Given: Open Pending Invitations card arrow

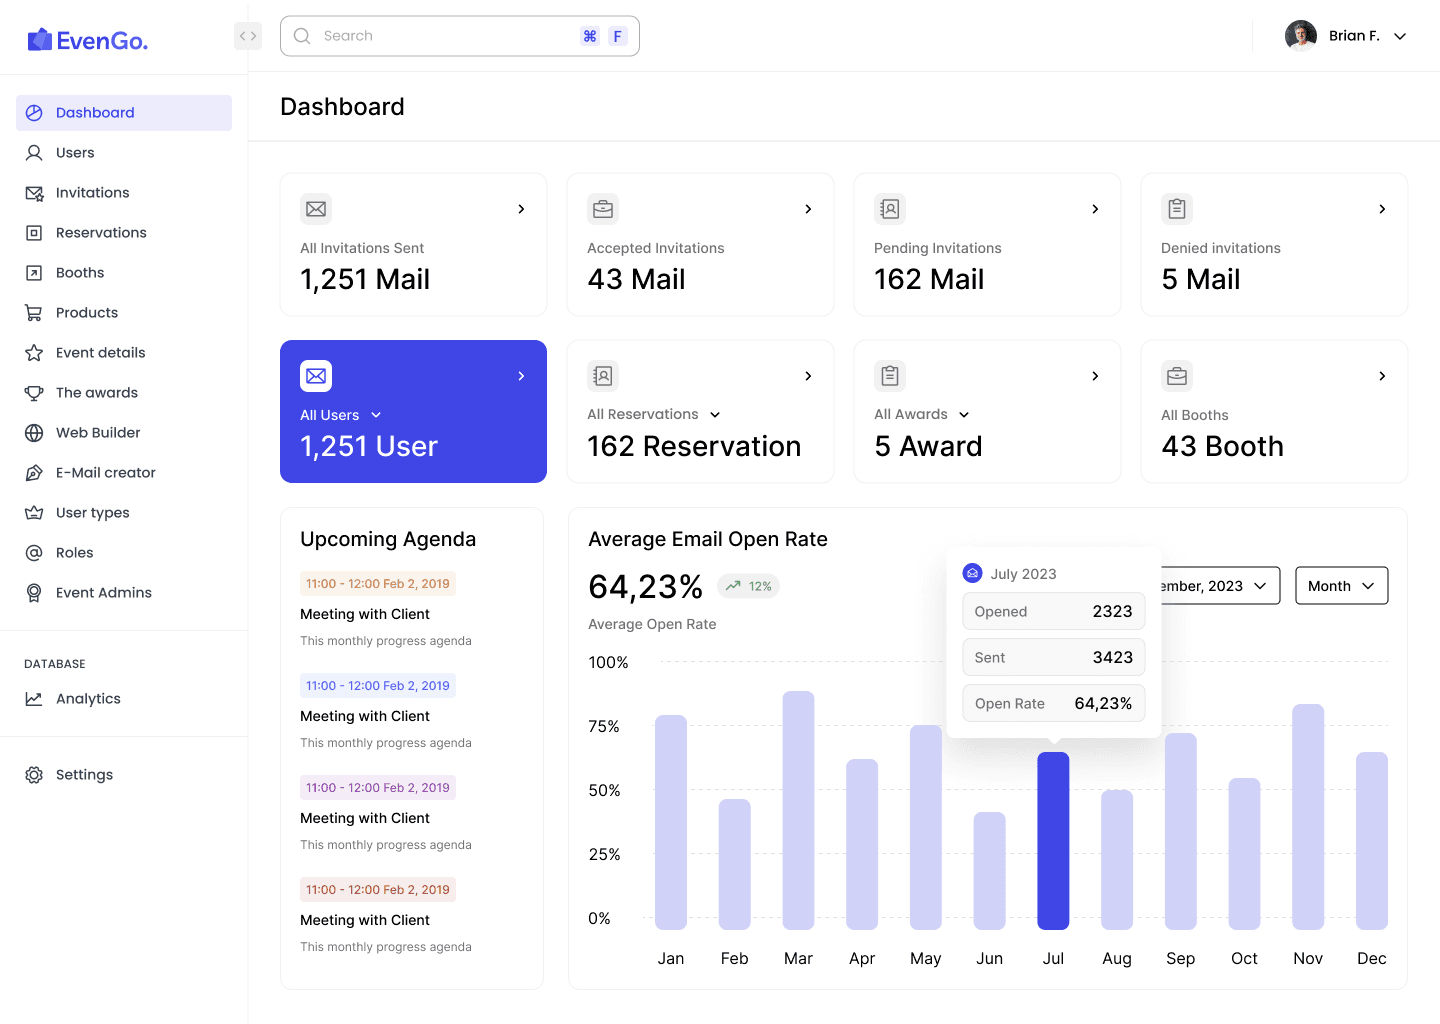Looking at the screenshot, I should point(1095,209).
